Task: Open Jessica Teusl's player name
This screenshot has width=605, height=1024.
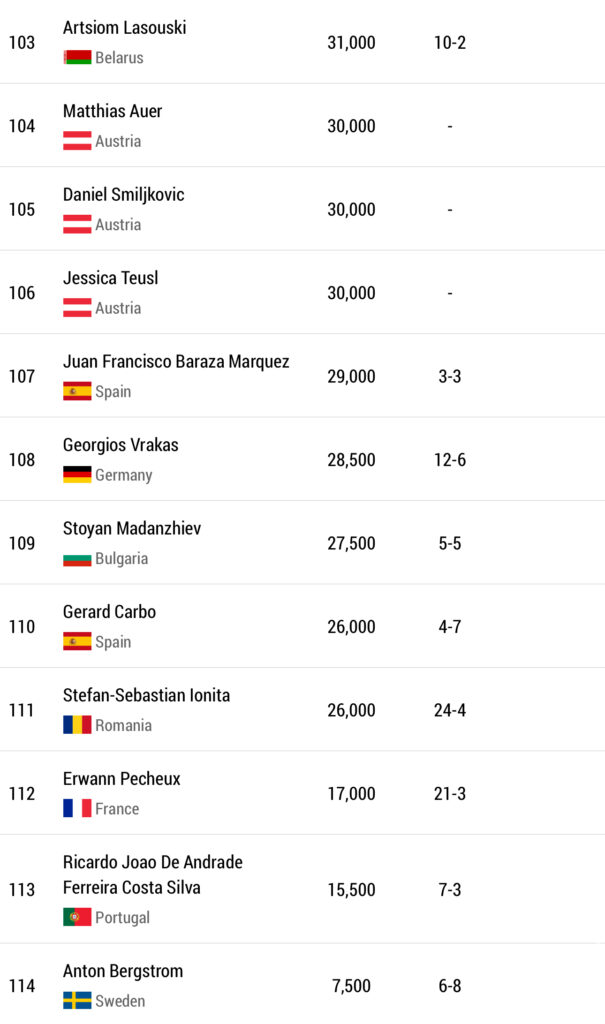Action: click(x=110, y=278)
